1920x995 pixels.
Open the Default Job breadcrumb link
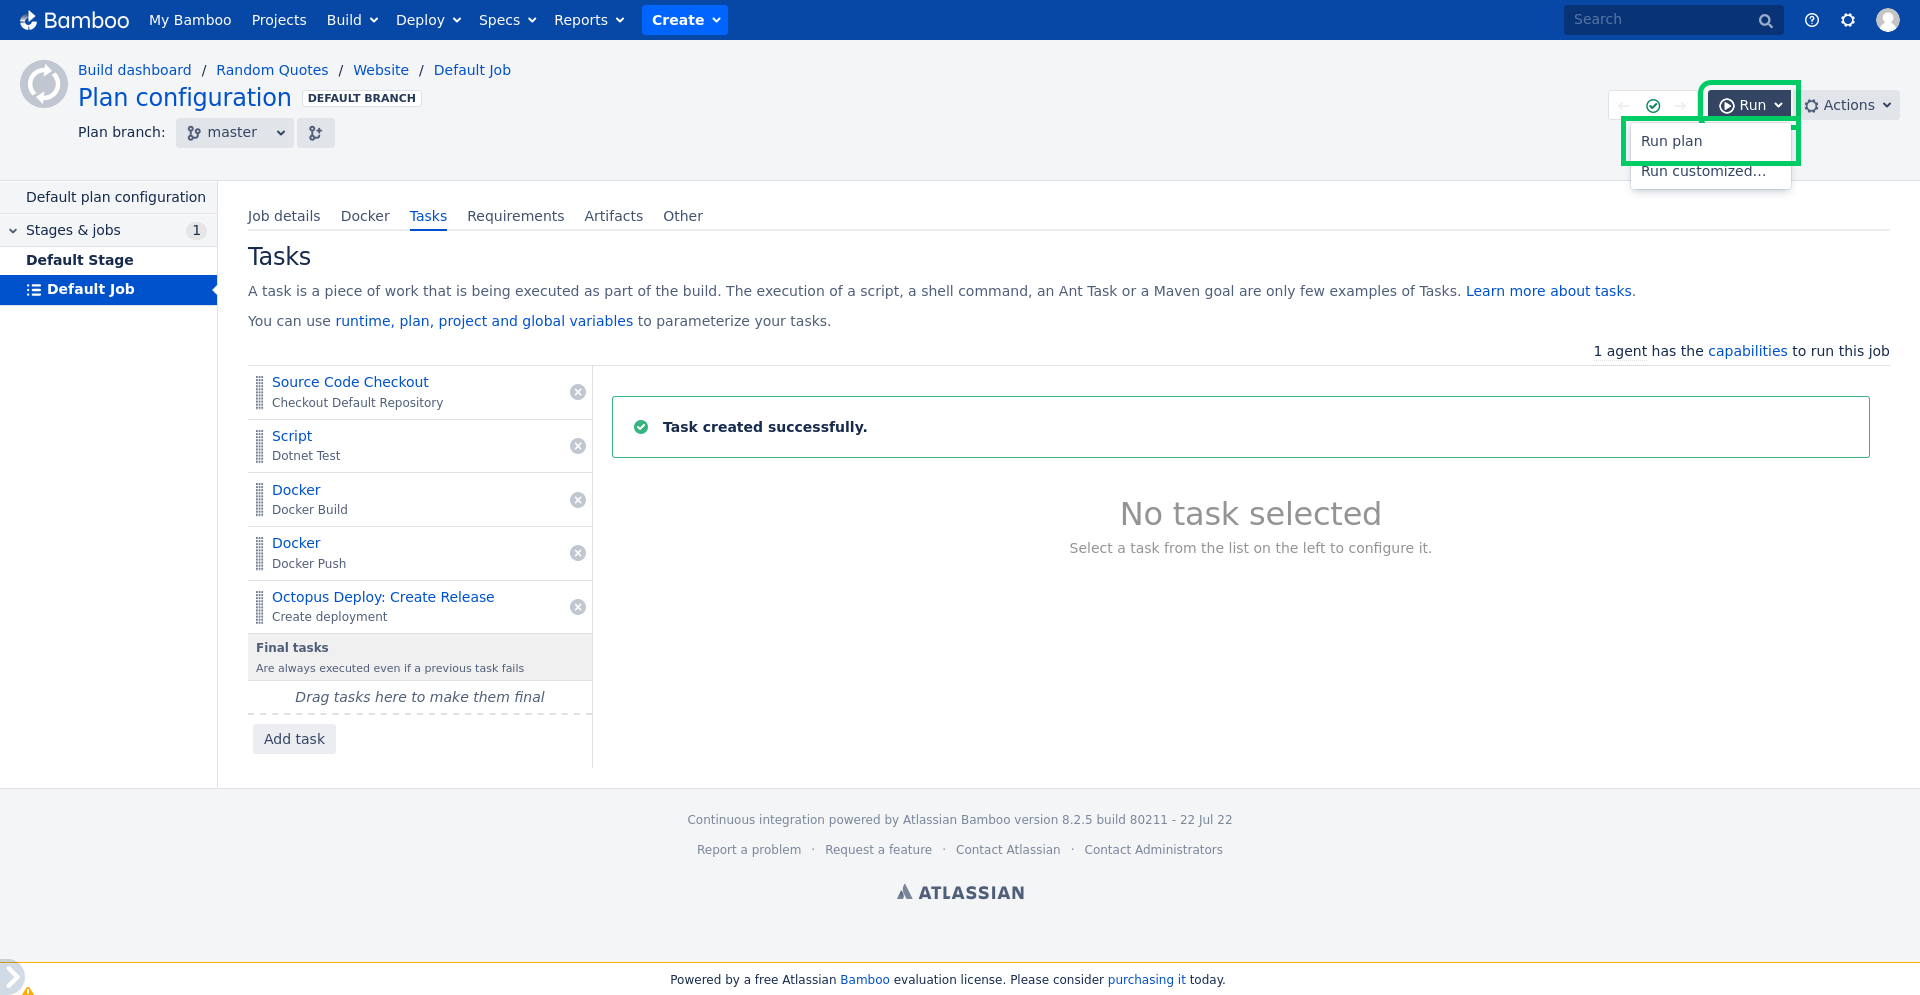472,70
